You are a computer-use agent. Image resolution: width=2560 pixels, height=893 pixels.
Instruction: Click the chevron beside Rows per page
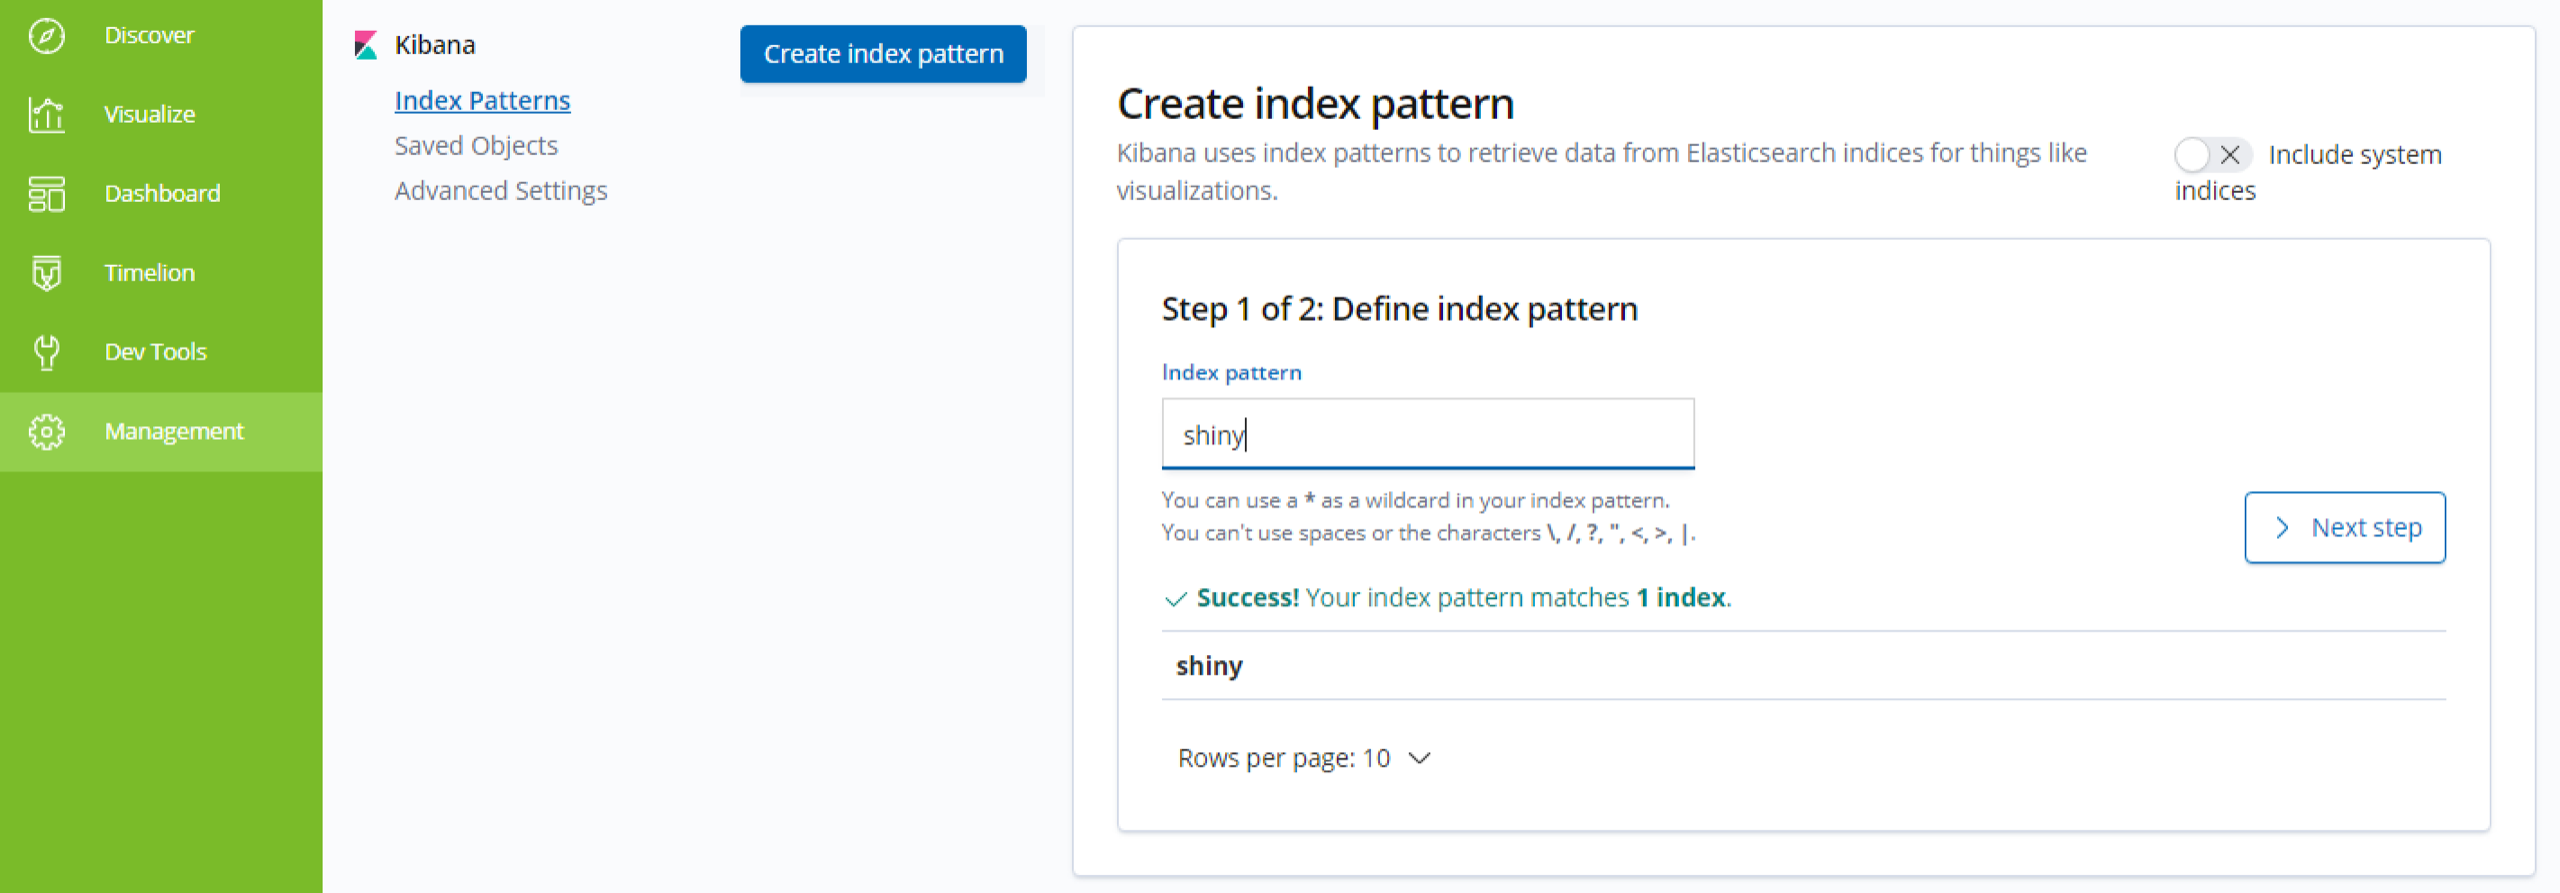tap(1419, 759)
